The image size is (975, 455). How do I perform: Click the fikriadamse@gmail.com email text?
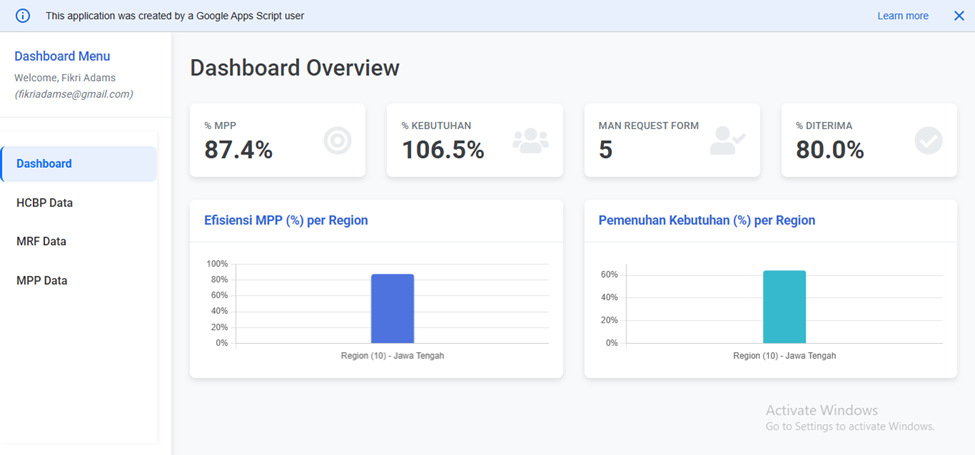pyautogui.click(x=74, y=94)
